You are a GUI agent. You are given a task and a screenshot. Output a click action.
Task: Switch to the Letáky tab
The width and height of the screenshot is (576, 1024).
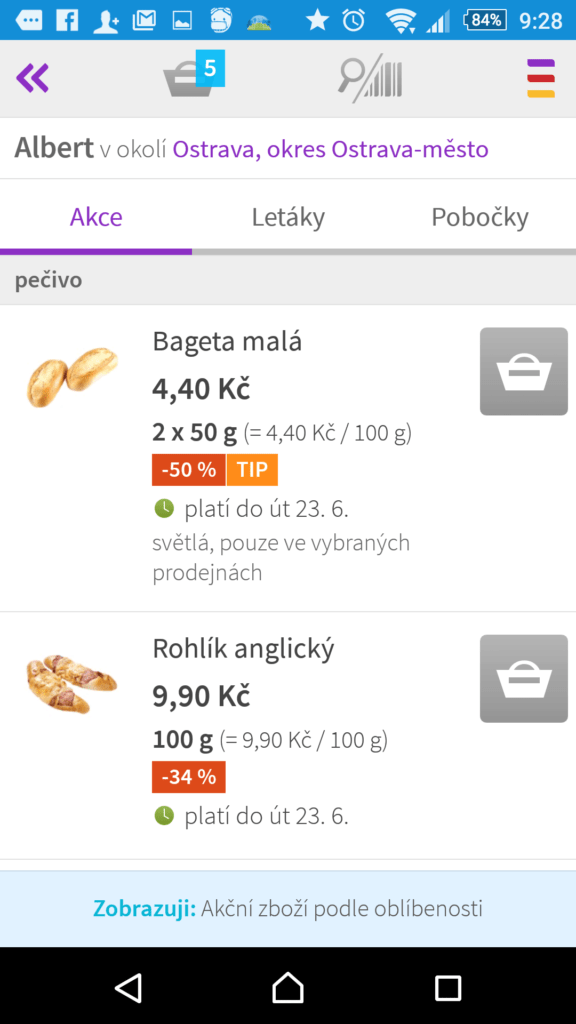tap(288, 217)
